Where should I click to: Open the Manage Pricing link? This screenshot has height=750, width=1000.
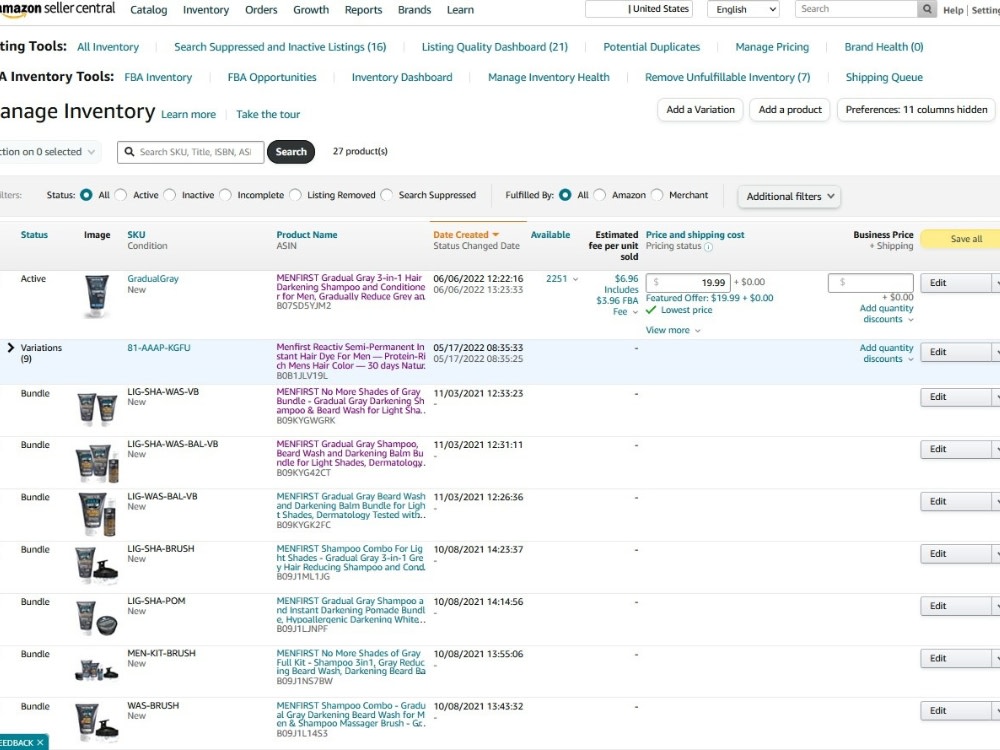pyautogui.click(x=772, y=47)
